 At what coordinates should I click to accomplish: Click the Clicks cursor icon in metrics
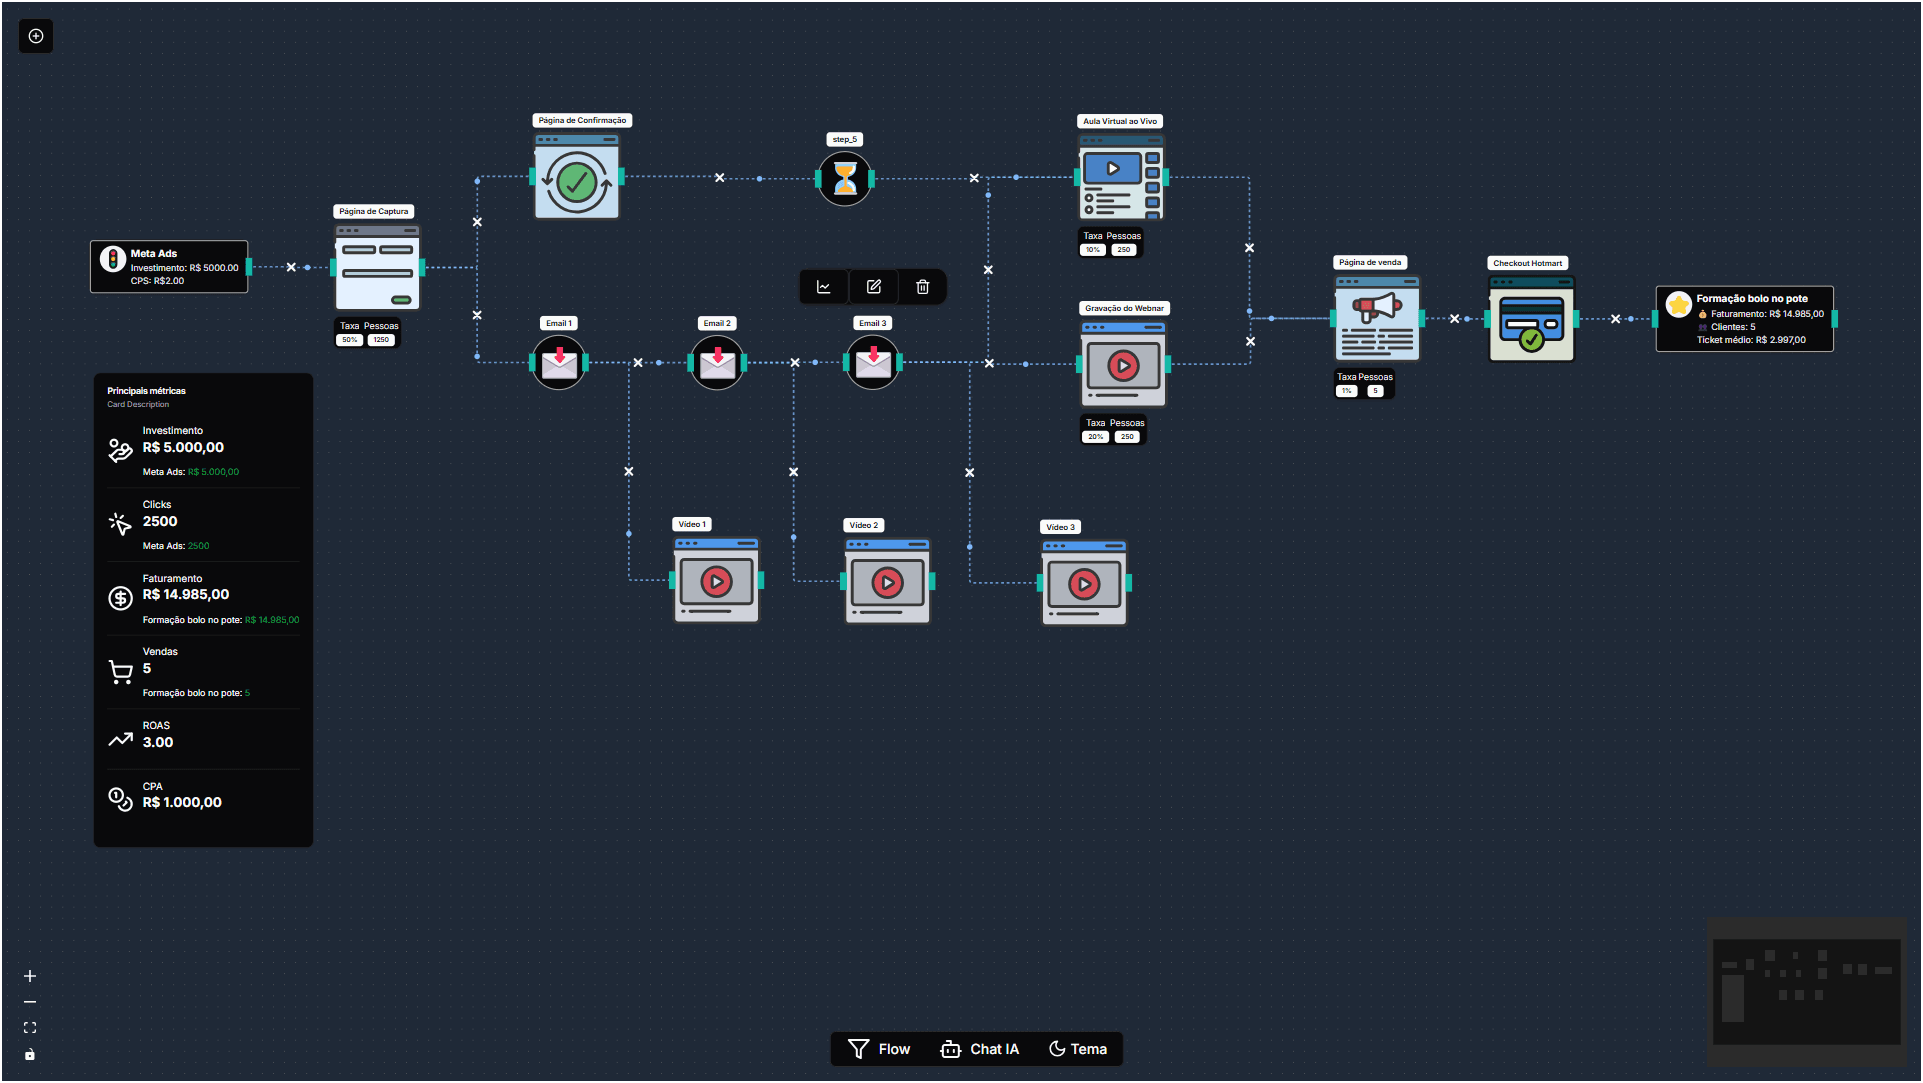tap(120, 524)
